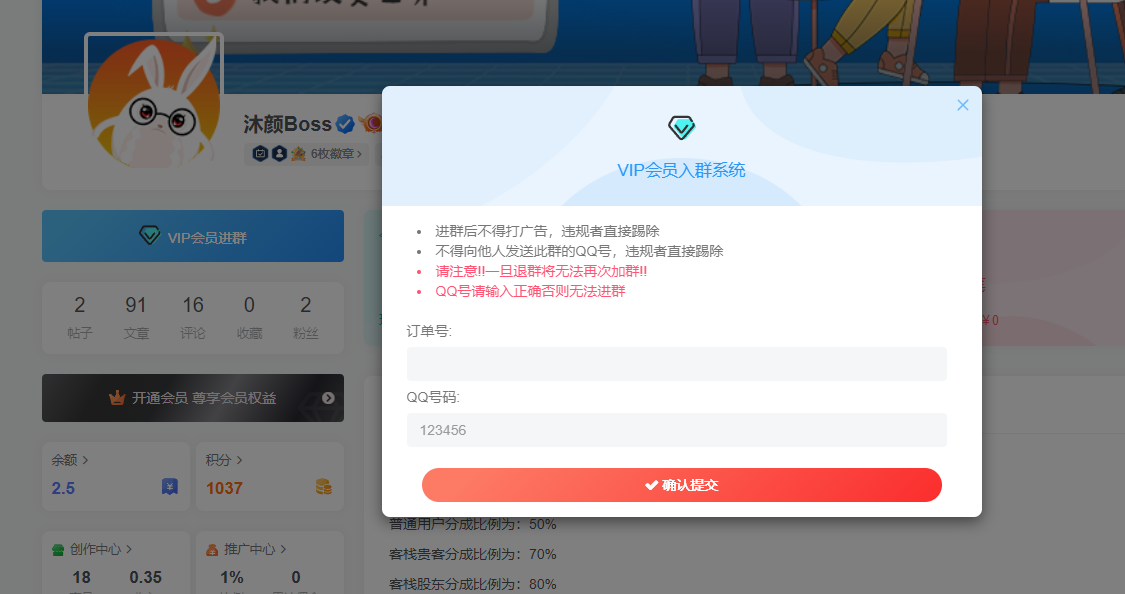
Task: Click the points value 1037
Action: coord(224,489)
